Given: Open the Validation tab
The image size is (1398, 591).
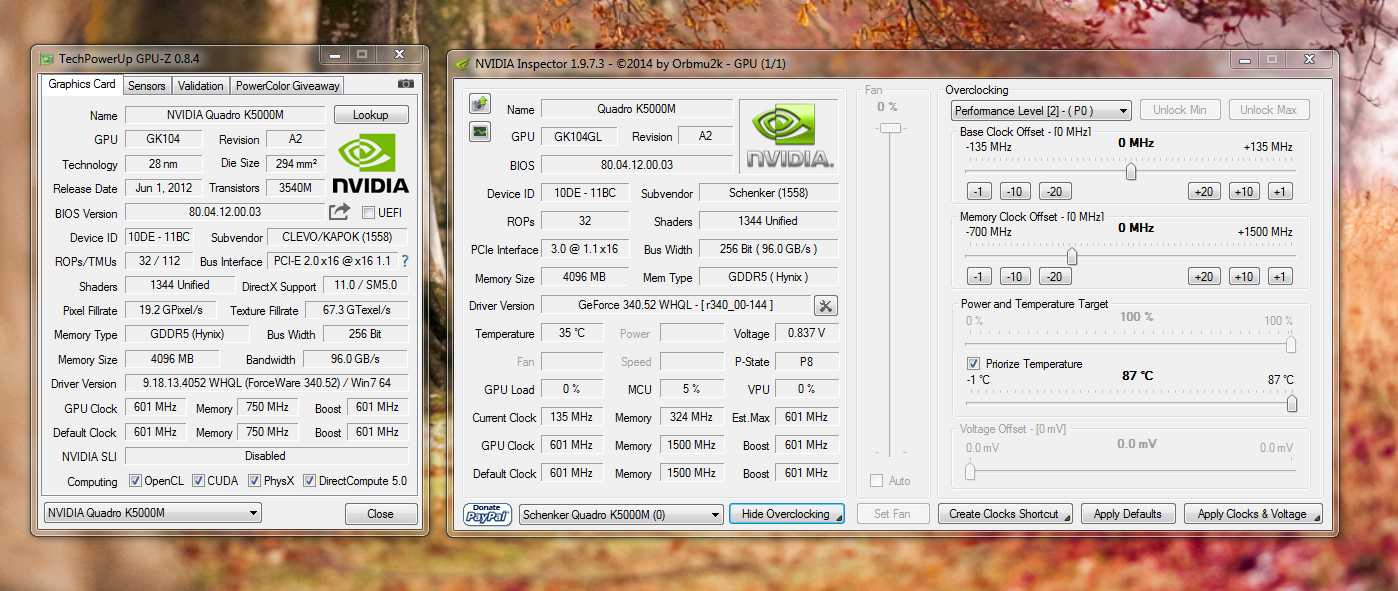Looking at the screenshot, I should [x=201, y=86].
